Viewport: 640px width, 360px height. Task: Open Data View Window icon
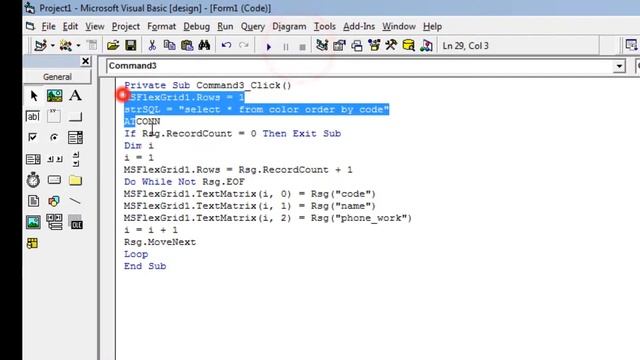pos(408,46)
